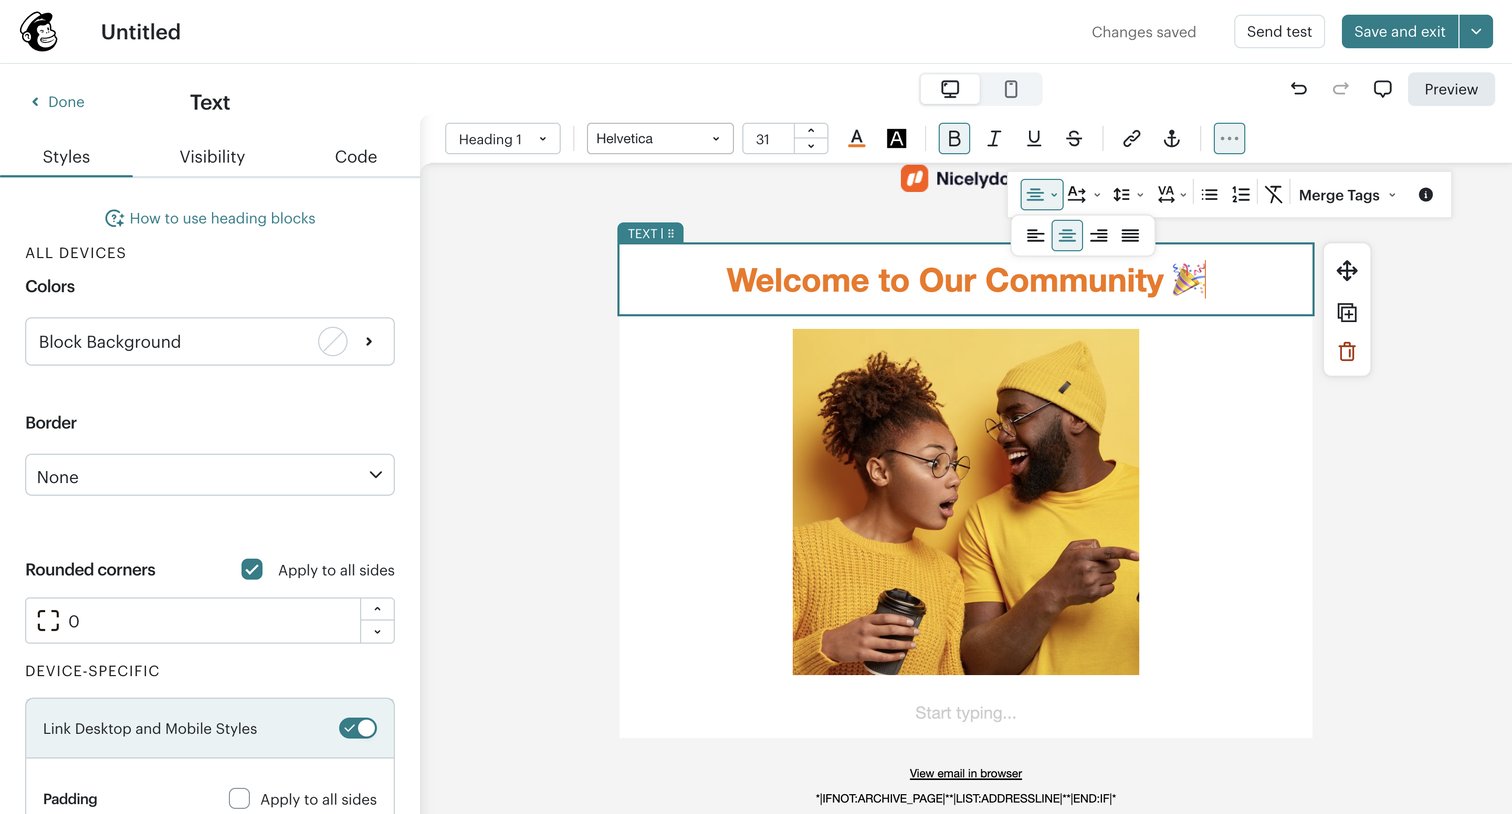The width and height of the screenshot is (1512, 814).
Task: Decrease the font size
Action: tap(811, 147)
